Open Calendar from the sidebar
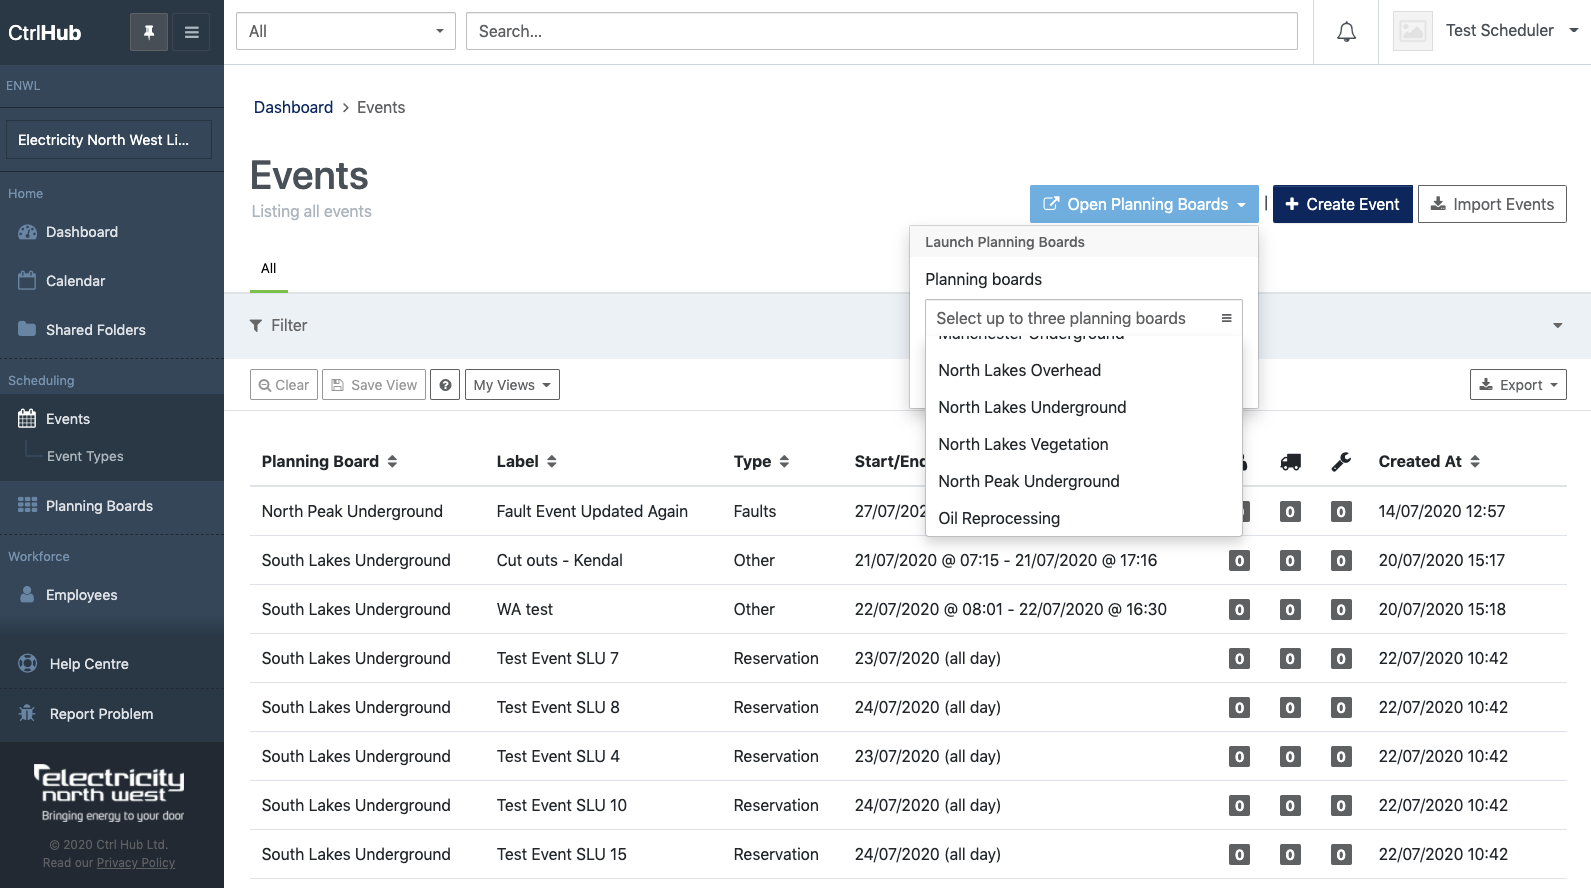Viewport: 1591px width, 888px height. [75, 281]
